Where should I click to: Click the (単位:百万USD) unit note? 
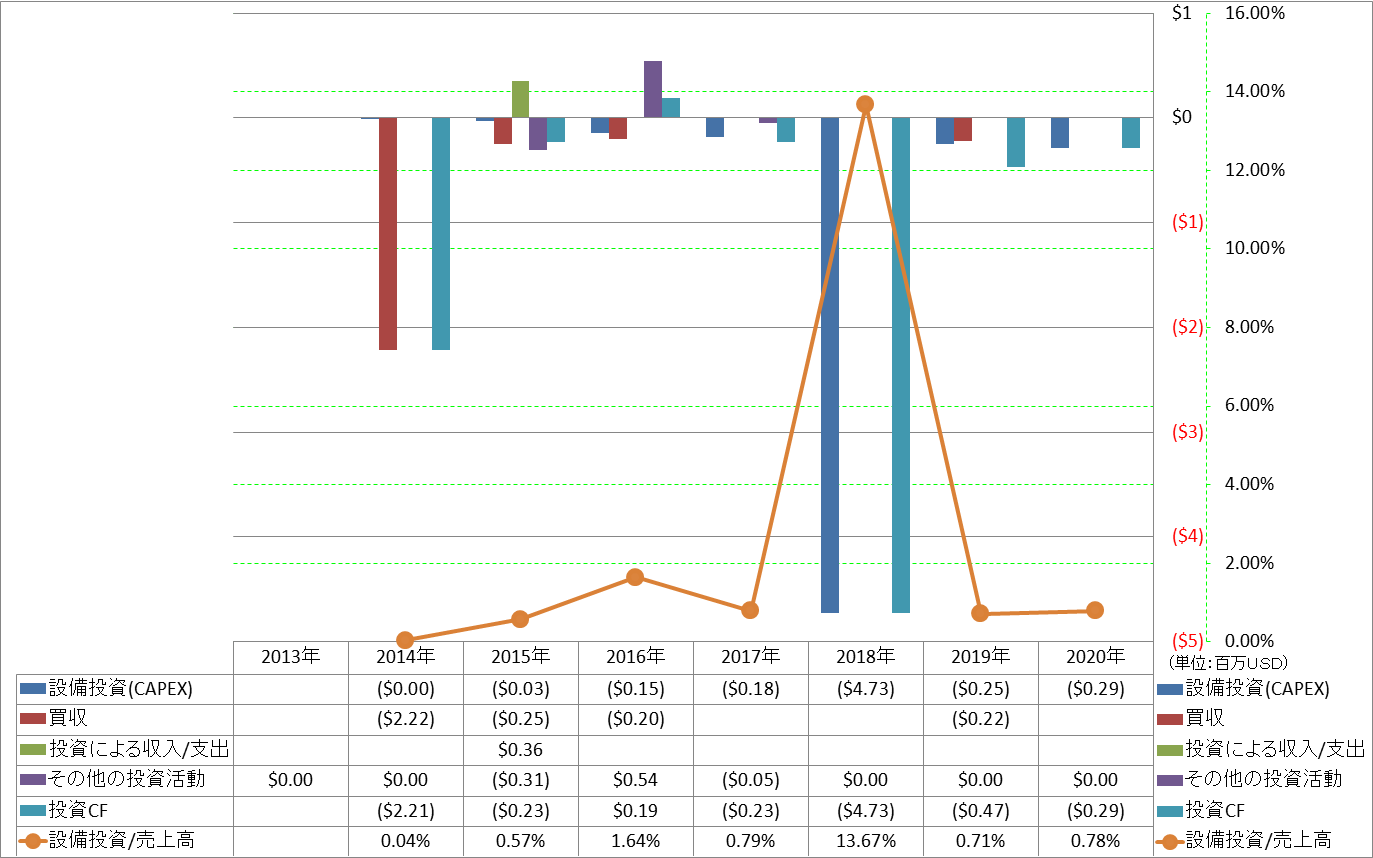1226,662
